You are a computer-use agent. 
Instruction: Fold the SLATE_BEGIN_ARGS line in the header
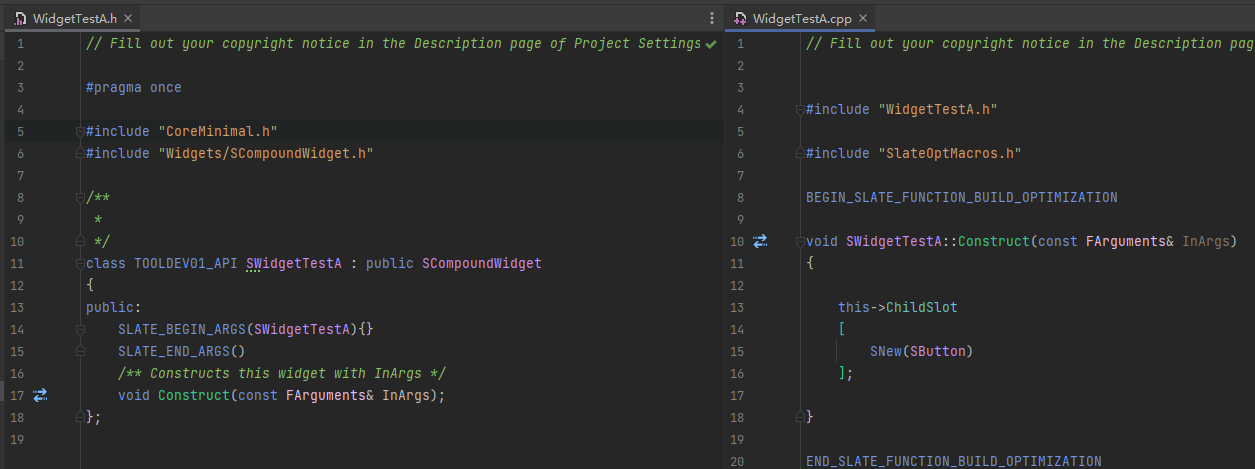click(x=80, y=329)
